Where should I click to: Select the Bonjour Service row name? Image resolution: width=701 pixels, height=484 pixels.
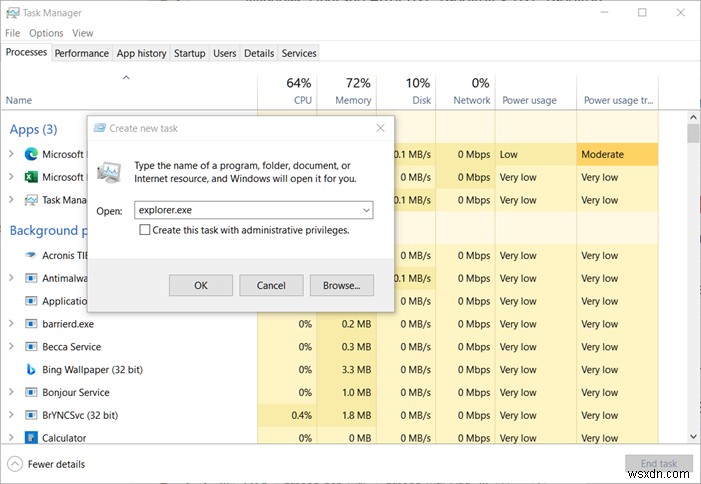coord(76,392)
